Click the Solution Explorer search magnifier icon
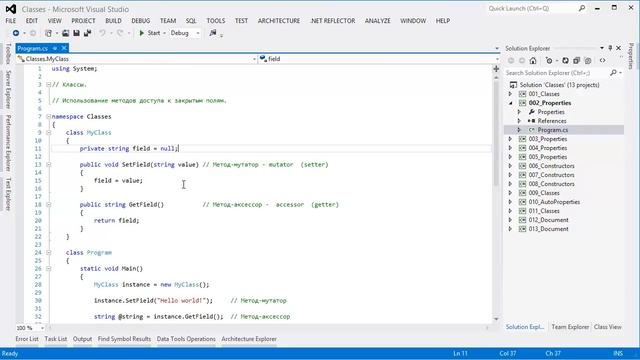Viewport: 640px width, 360px height. pos(613,73)
